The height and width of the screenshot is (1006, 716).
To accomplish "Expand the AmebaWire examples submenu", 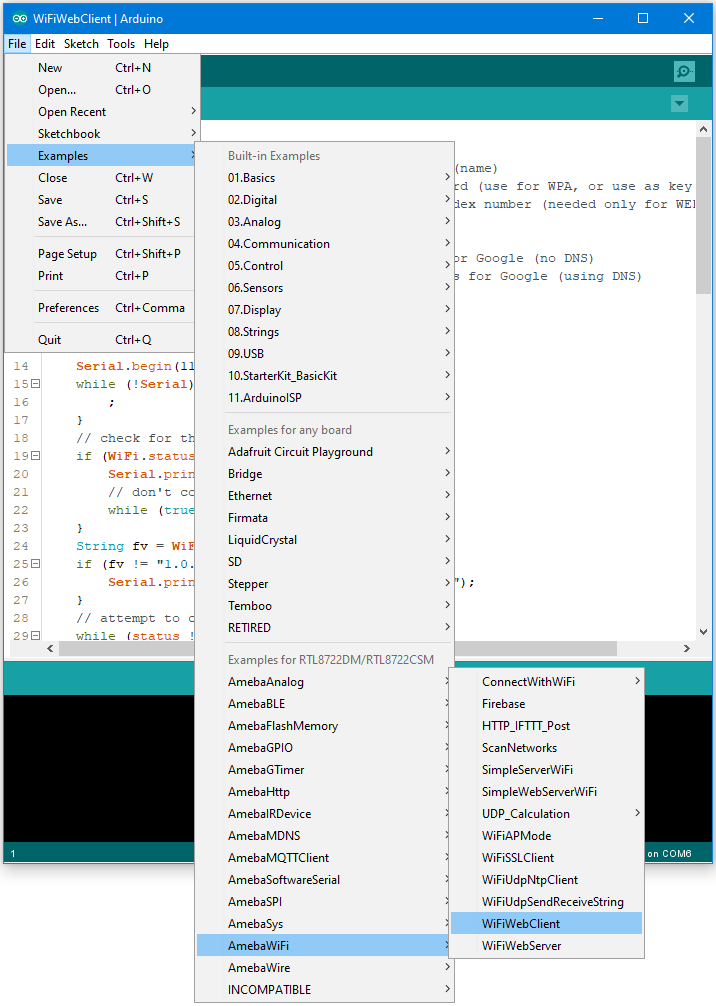I will pos(325,968).
